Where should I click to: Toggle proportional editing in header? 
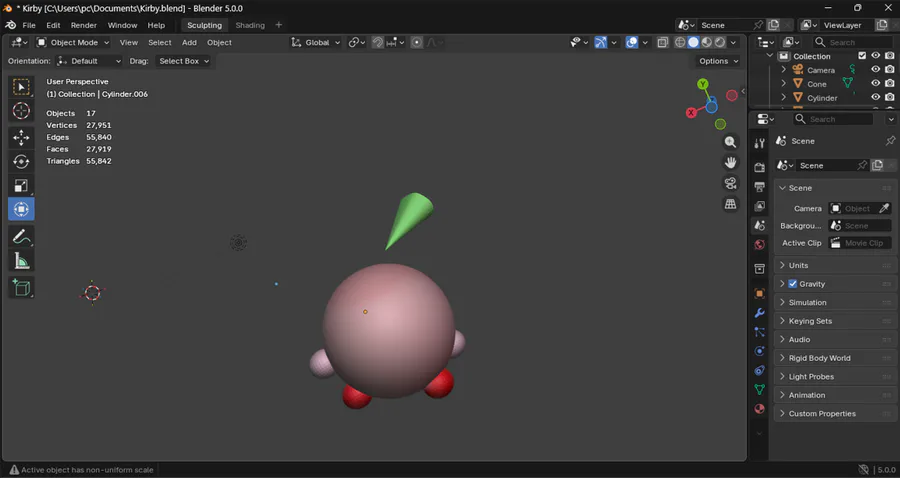[x=417, y=42]
